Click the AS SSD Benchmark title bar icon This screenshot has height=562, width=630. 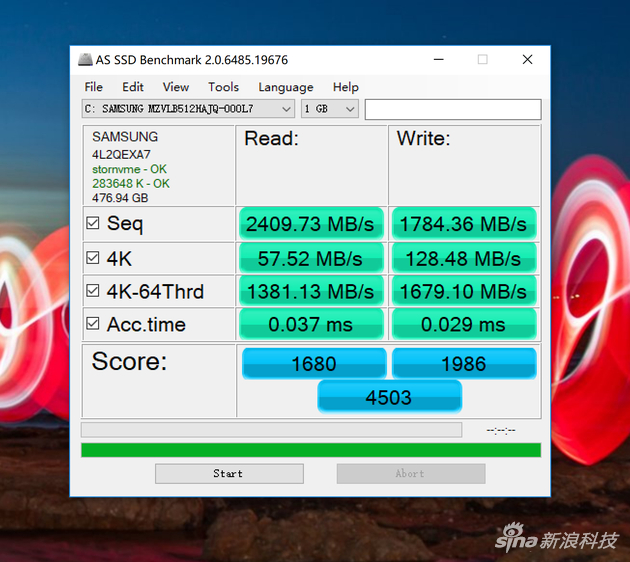tap(85, 60)
